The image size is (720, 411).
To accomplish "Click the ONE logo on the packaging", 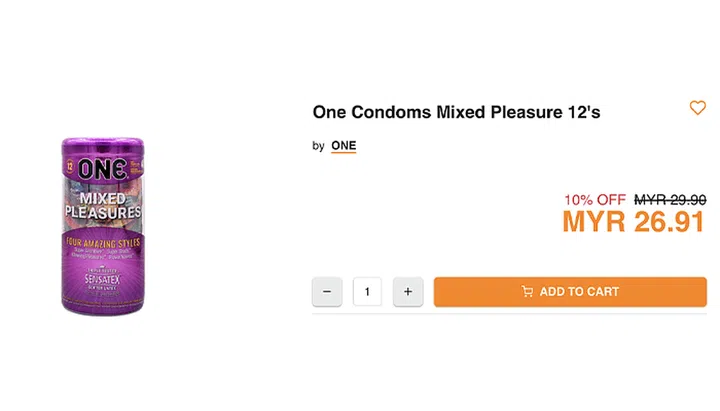I will point(102,170).
